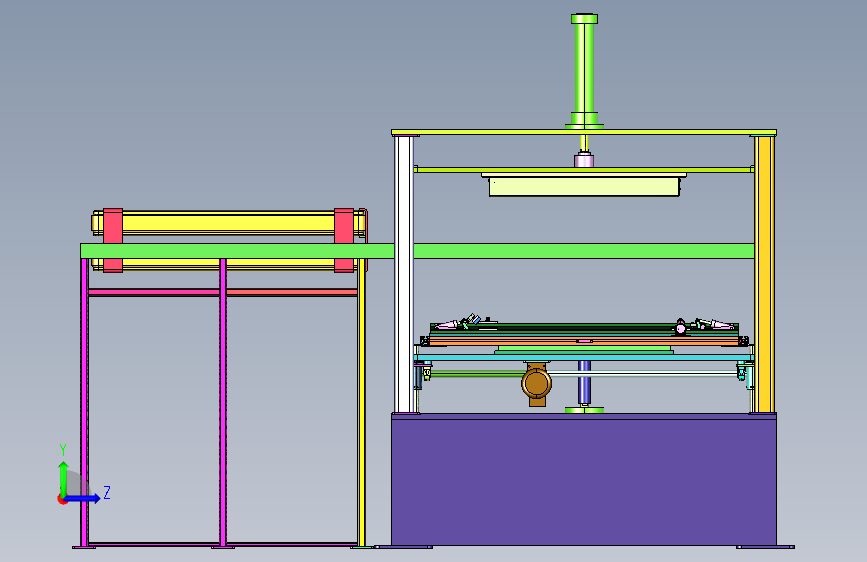Select the yellow right leg of the left frame
Viewport: 867px width, 562px height.
(x=362, y=403)
